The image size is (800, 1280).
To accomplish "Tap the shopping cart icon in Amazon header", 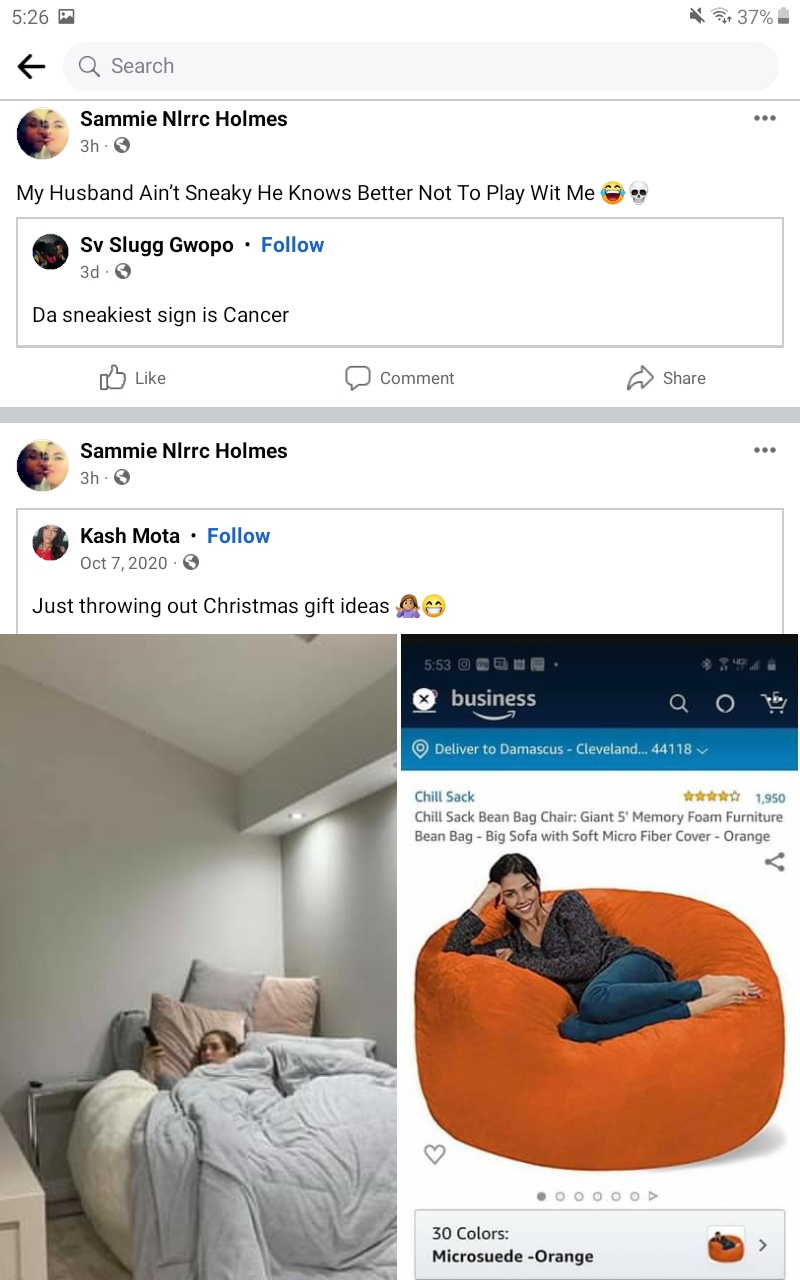I will click(x=774, y=703).
